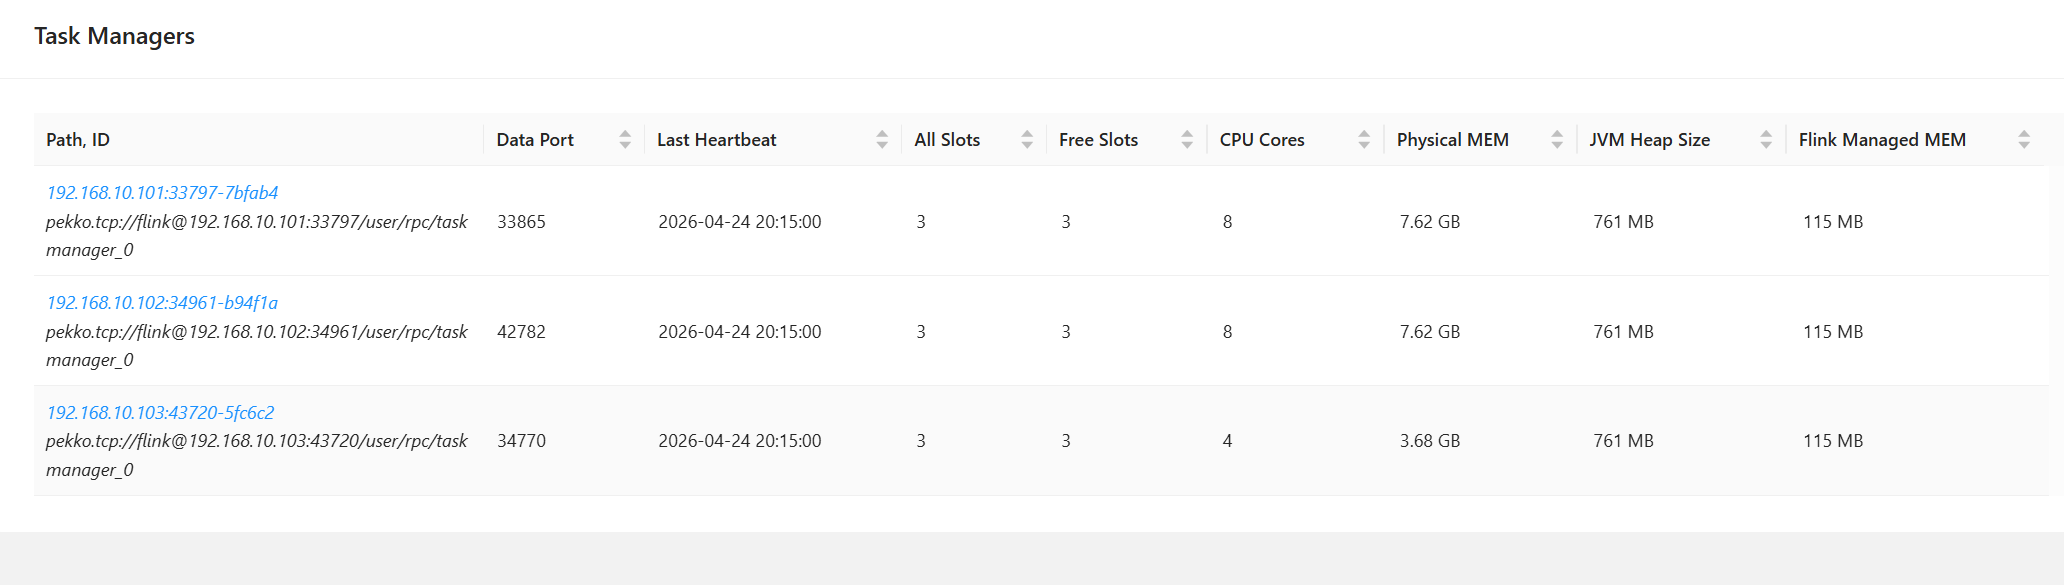Open task manager 192.168.10.103:43720-5fc6c2
Image resolution: width=2064 pixels, height=585 pixels.
160,412
